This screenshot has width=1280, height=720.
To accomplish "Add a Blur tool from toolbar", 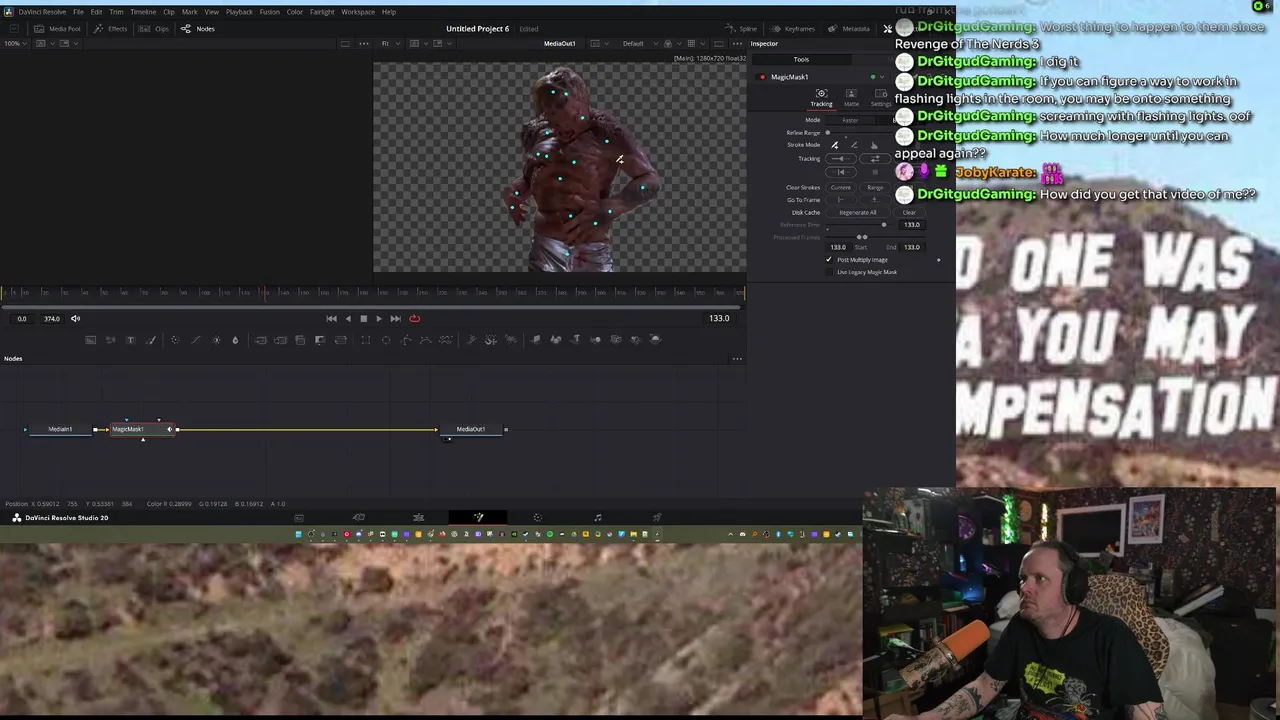I will [x=235, y=340].
